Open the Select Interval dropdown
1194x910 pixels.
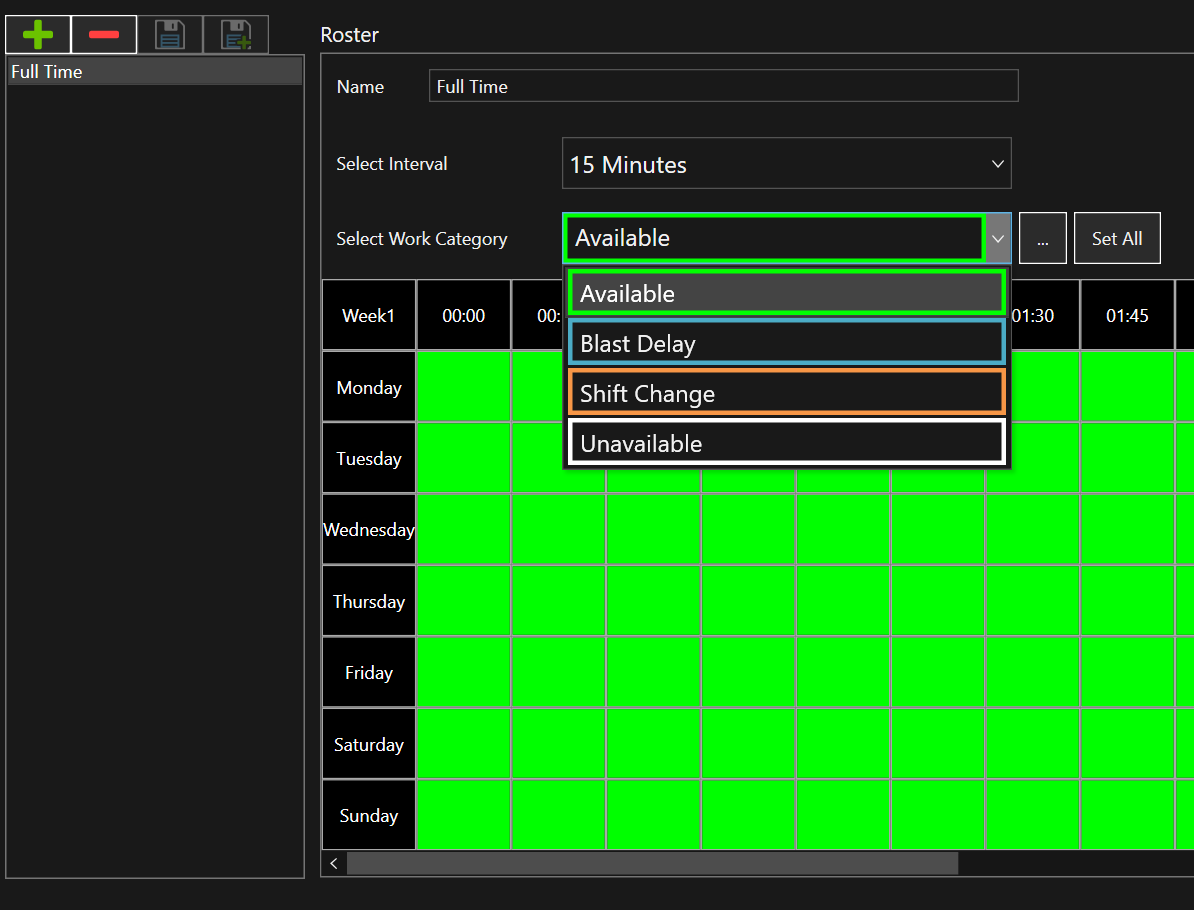pyautogui.click(x=786, y=164)
